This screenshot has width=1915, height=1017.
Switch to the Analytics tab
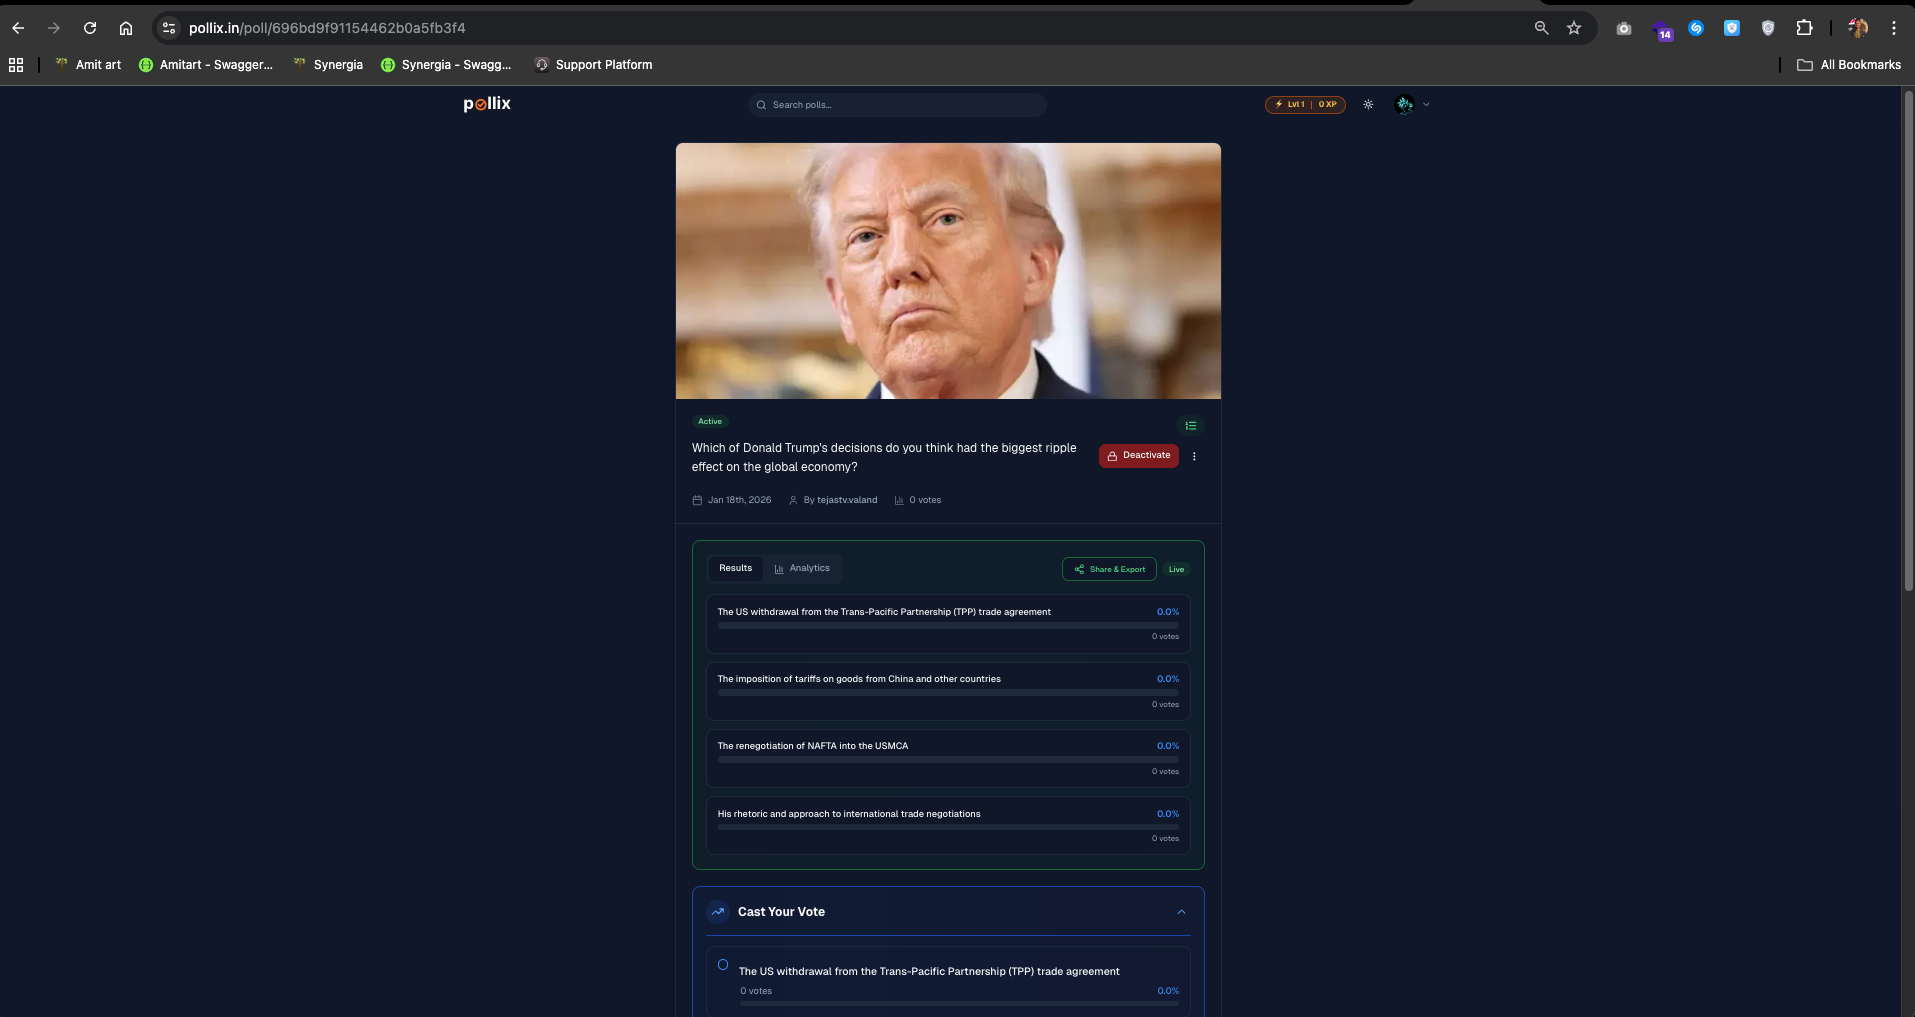tap(803, 568)
